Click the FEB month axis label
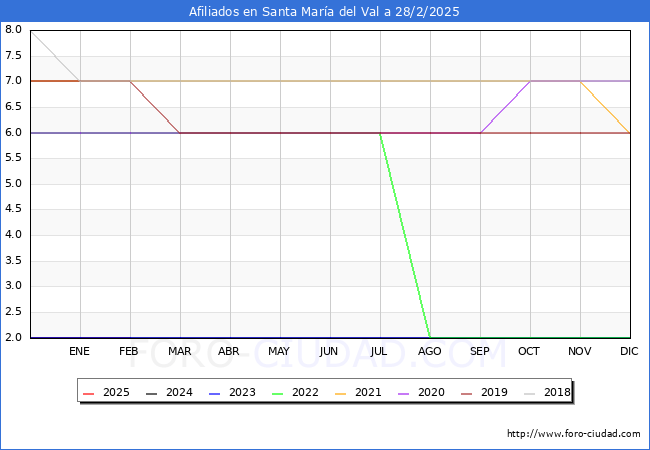Viewport: 650px width, 450px height. 129,351
